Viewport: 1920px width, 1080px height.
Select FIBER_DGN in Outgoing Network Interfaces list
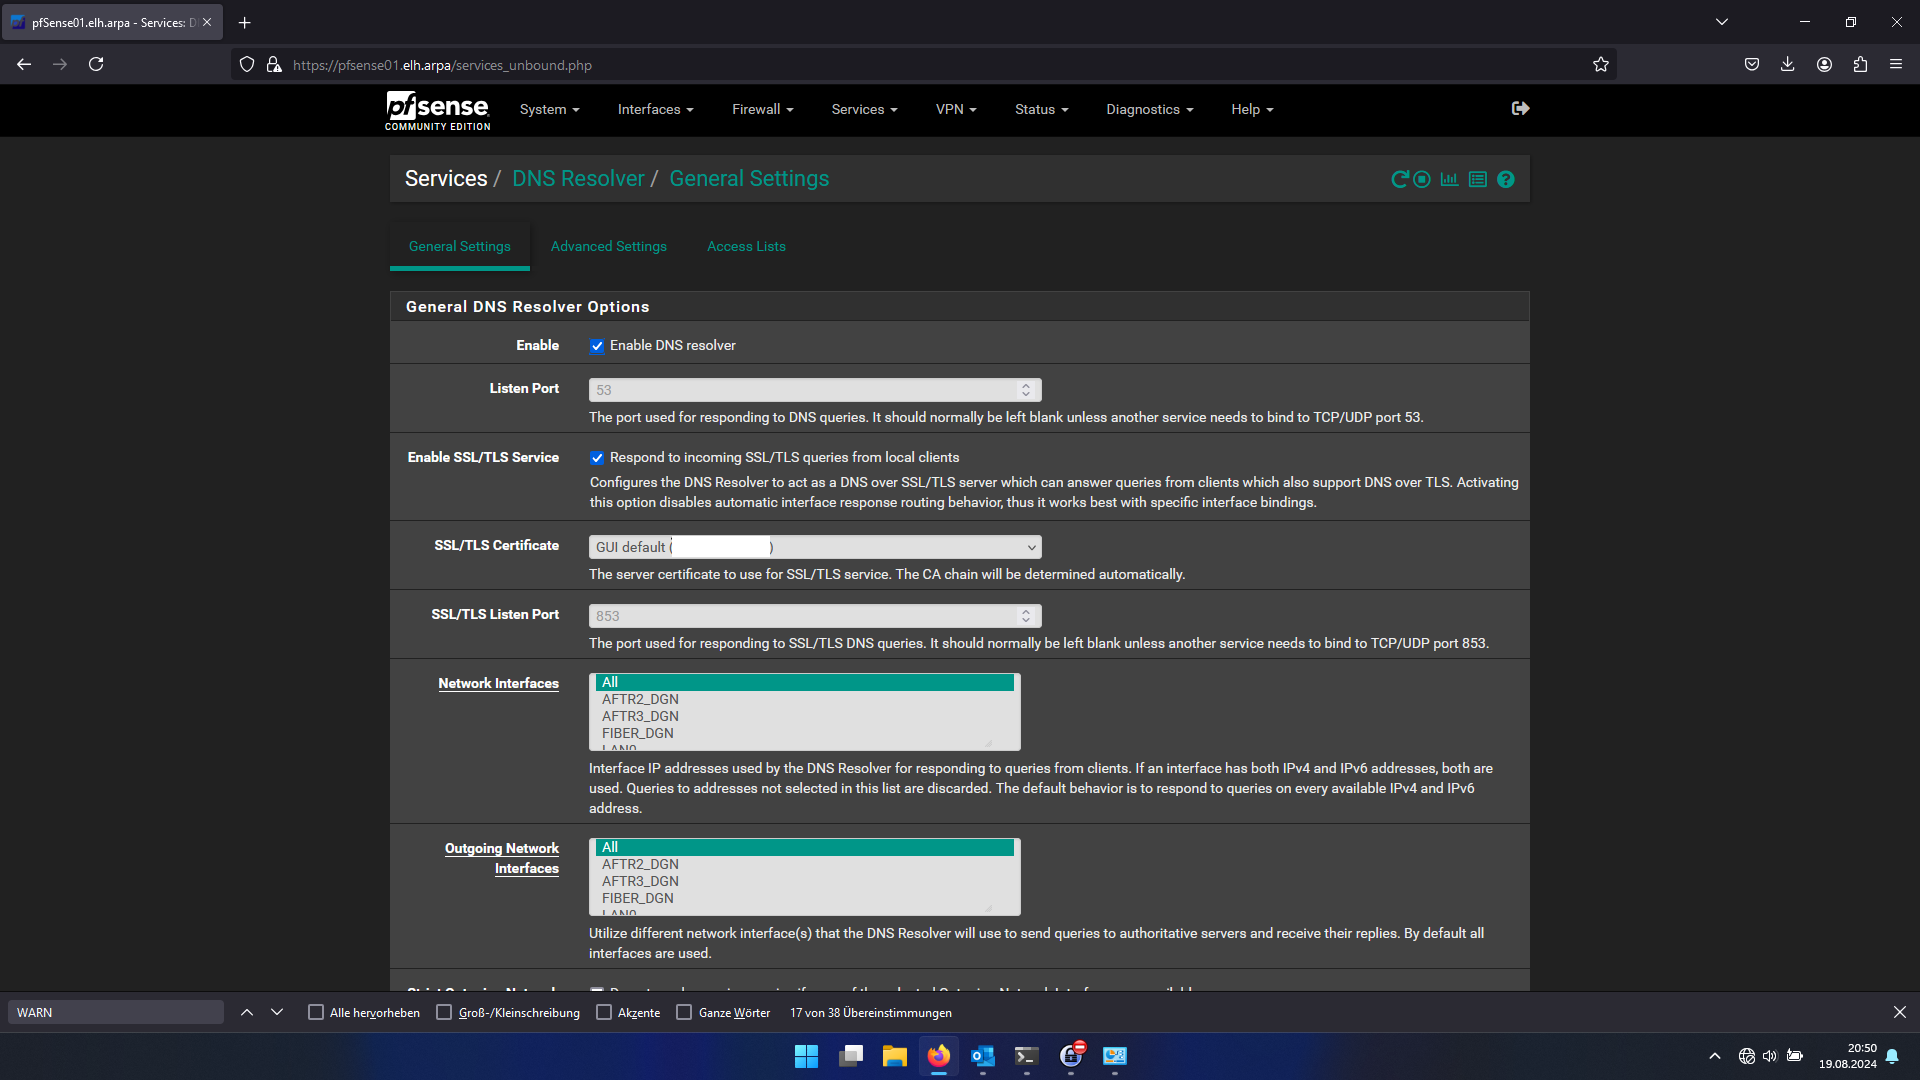pyautogui.click(x=805, y=898)
